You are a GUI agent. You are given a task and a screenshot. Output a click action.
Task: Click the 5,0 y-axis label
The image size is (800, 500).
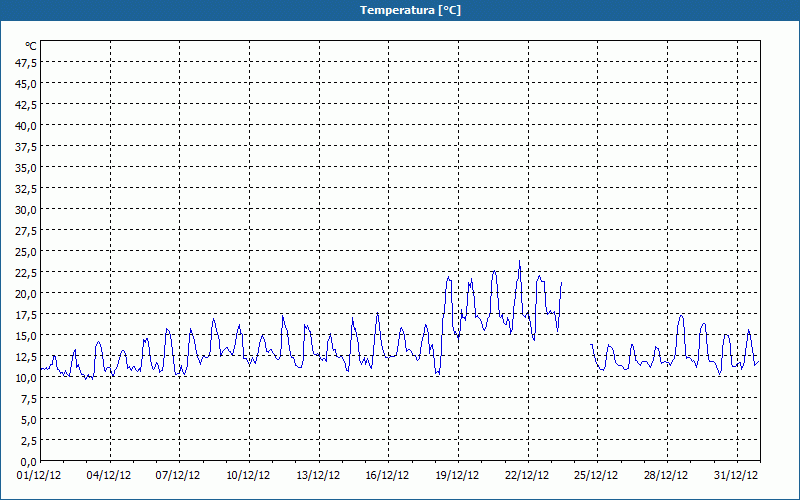[x=28, y=420]
